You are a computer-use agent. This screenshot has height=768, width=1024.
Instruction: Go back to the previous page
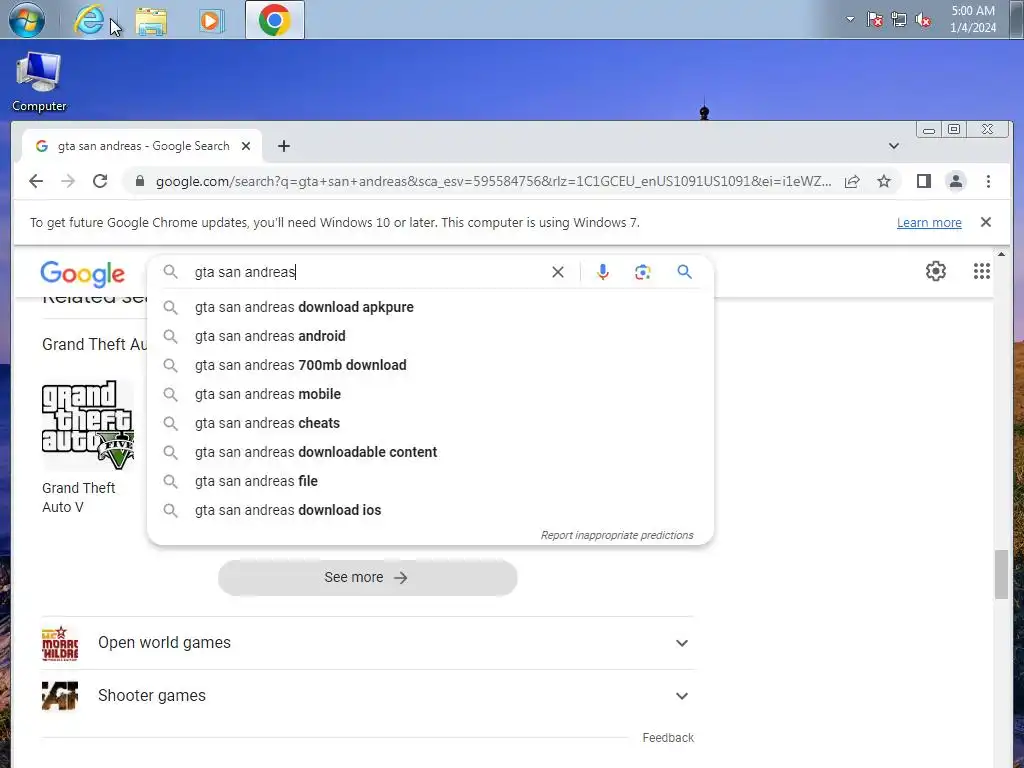(x=36, y=182)
